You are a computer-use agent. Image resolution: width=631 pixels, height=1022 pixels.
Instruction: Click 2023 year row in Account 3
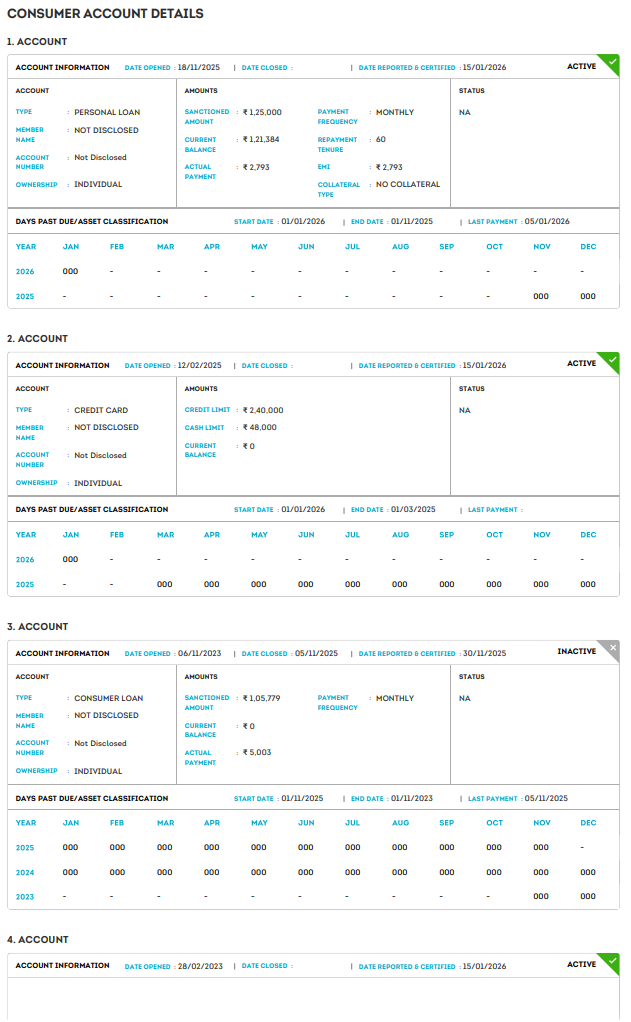[313, 897]
